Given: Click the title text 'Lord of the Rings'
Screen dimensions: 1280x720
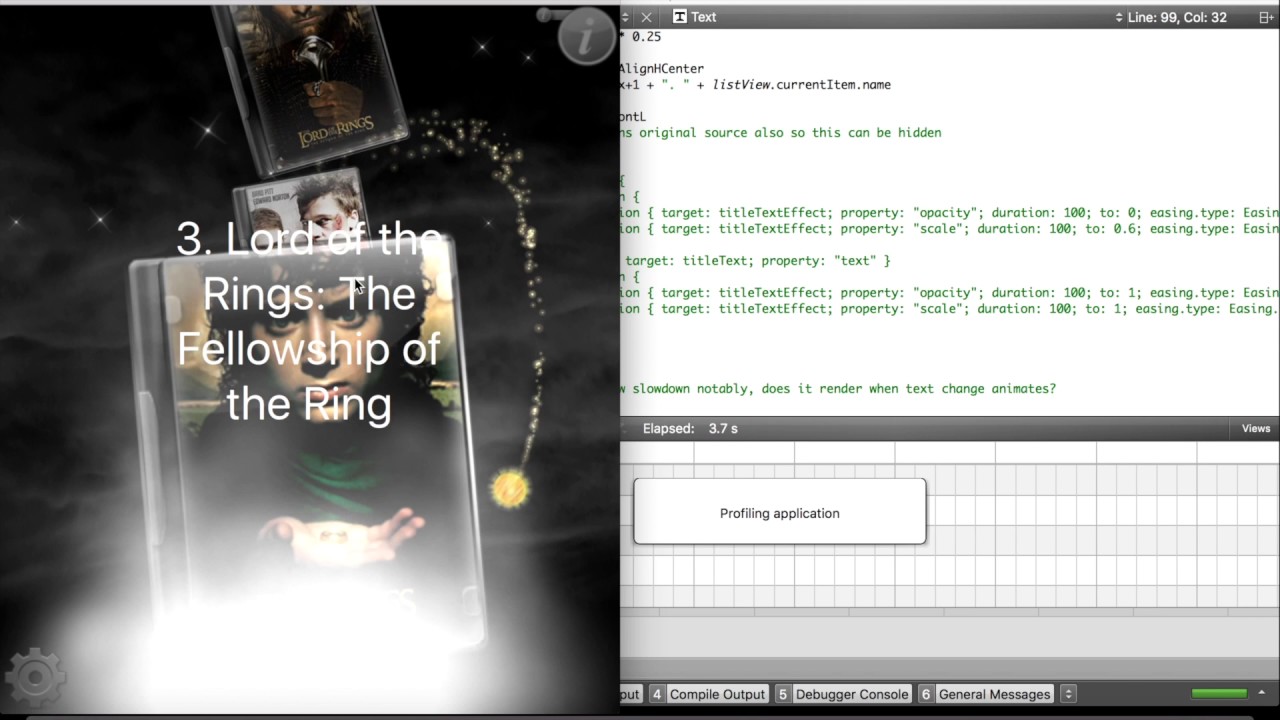Looking at the screenshot, I should pos(308,321).
